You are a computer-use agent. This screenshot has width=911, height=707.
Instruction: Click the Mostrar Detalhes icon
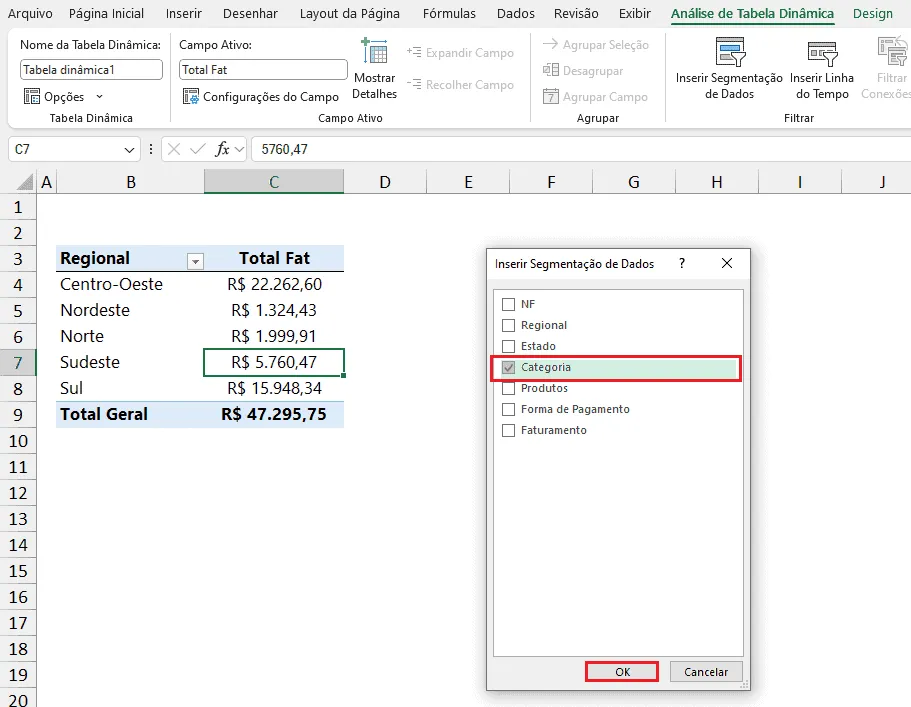(374, 52)
